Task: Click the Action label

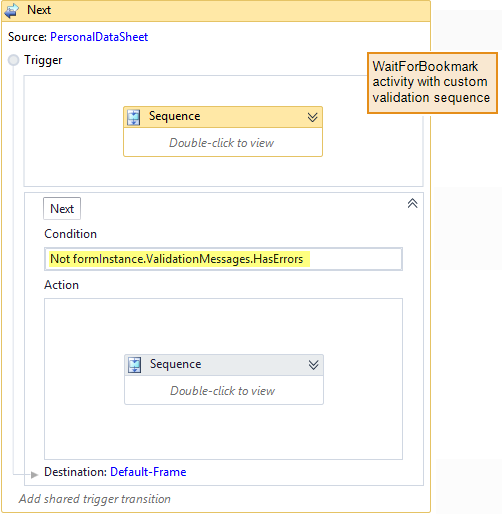Action: pos(62,285)
